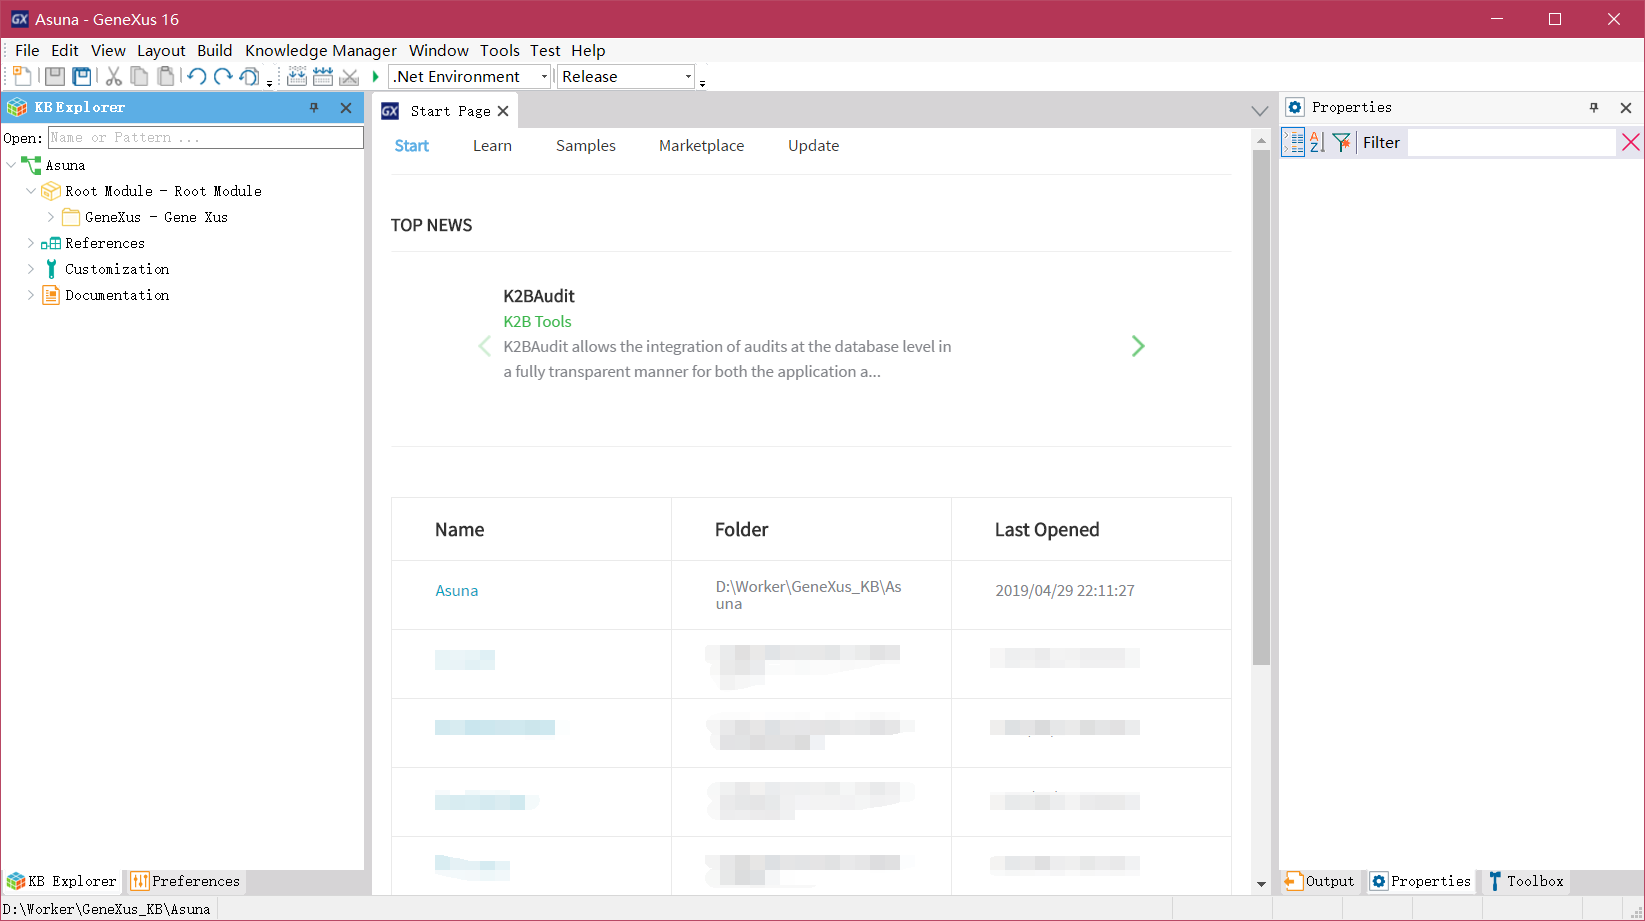Switch to the Update tab

point(813,146)
